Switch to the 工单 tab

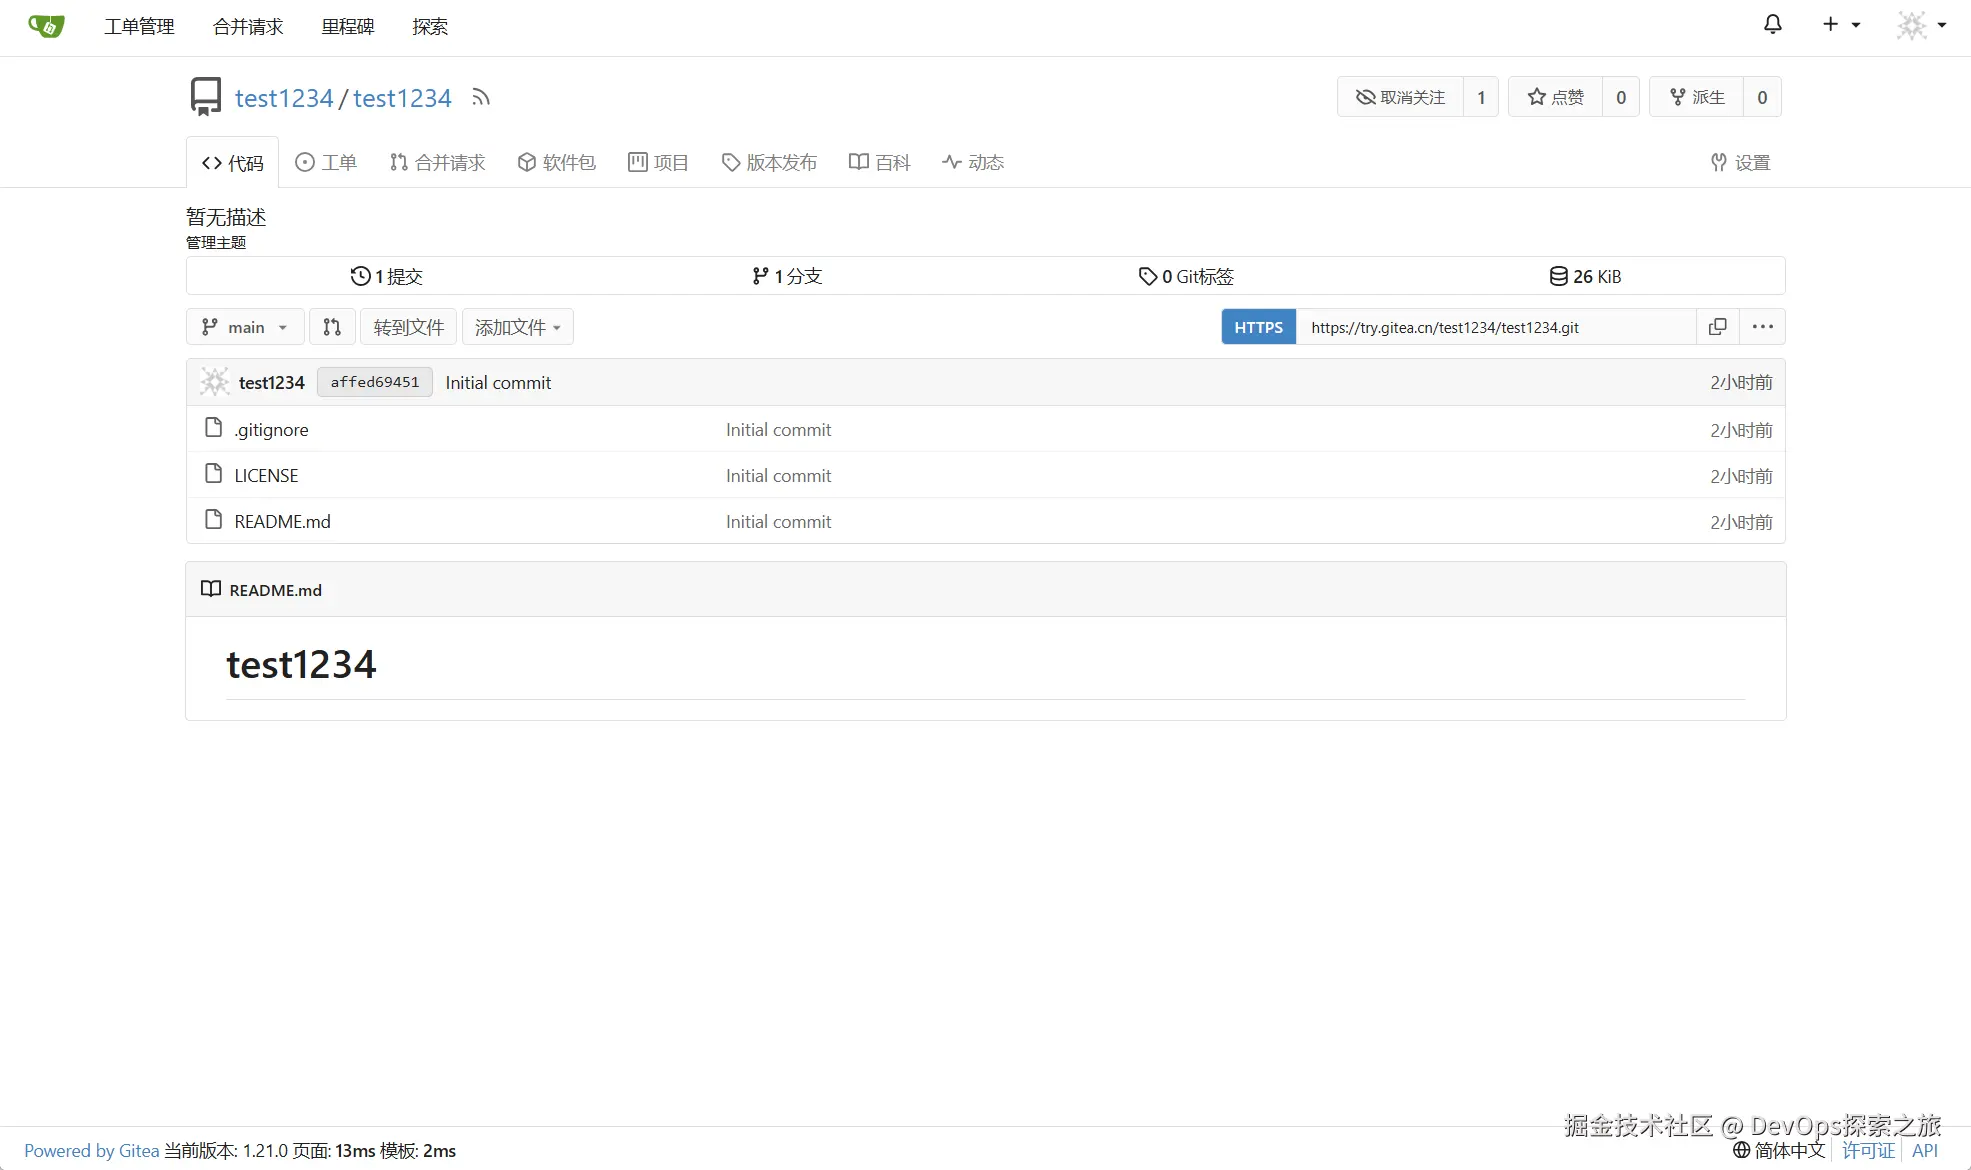click(326, 162)
